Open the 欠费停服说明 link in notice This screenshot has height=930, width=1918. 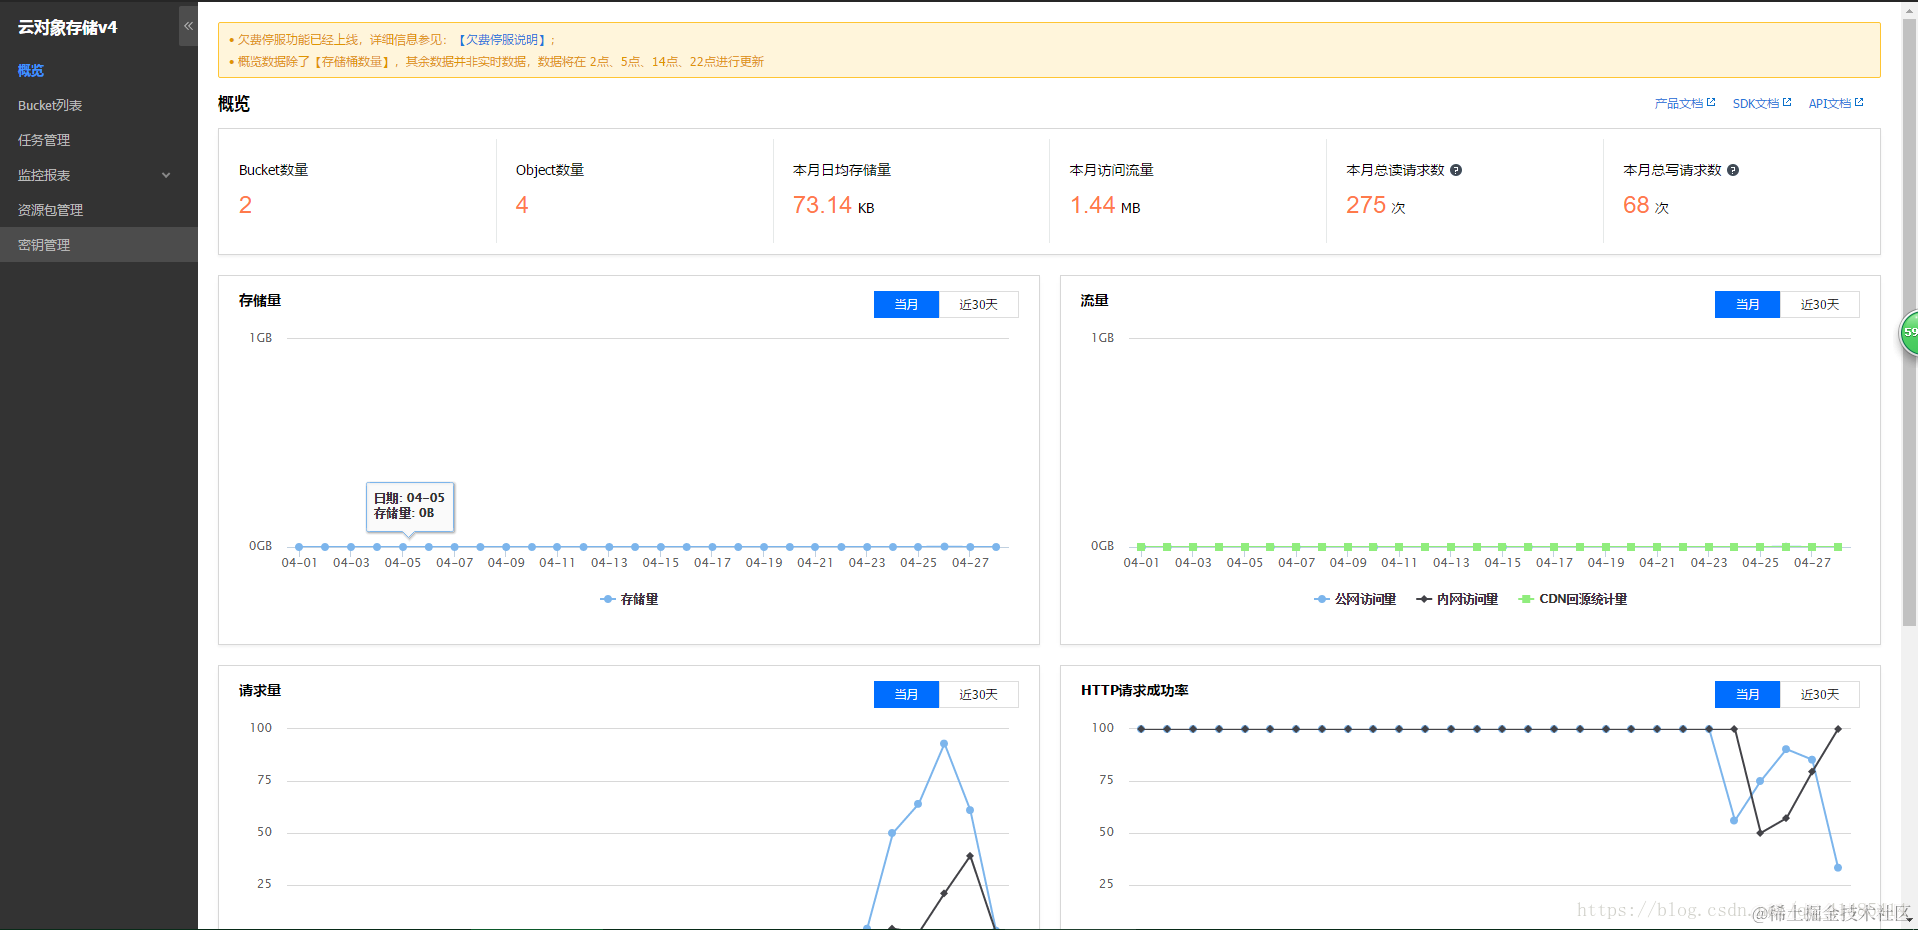click(503, 40)
